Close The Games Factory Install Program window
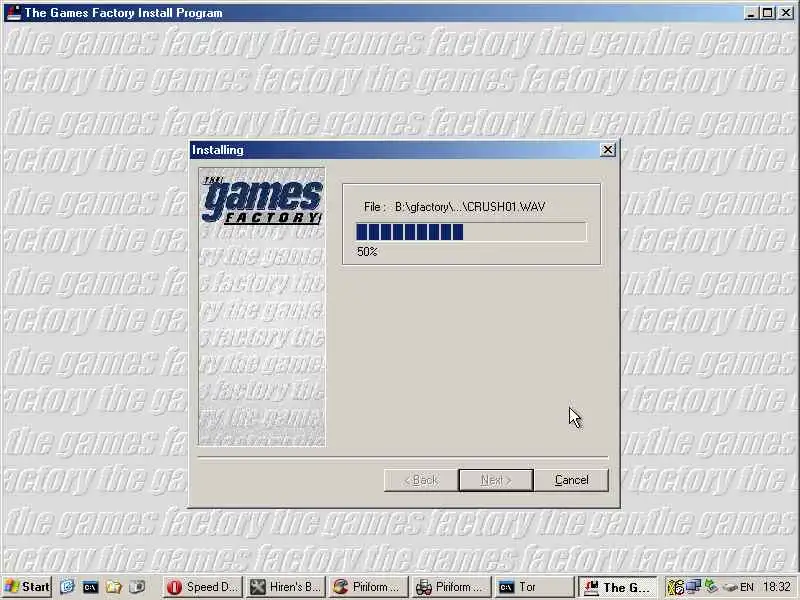The height and width of the screenshot is (600, 800). 786,13
